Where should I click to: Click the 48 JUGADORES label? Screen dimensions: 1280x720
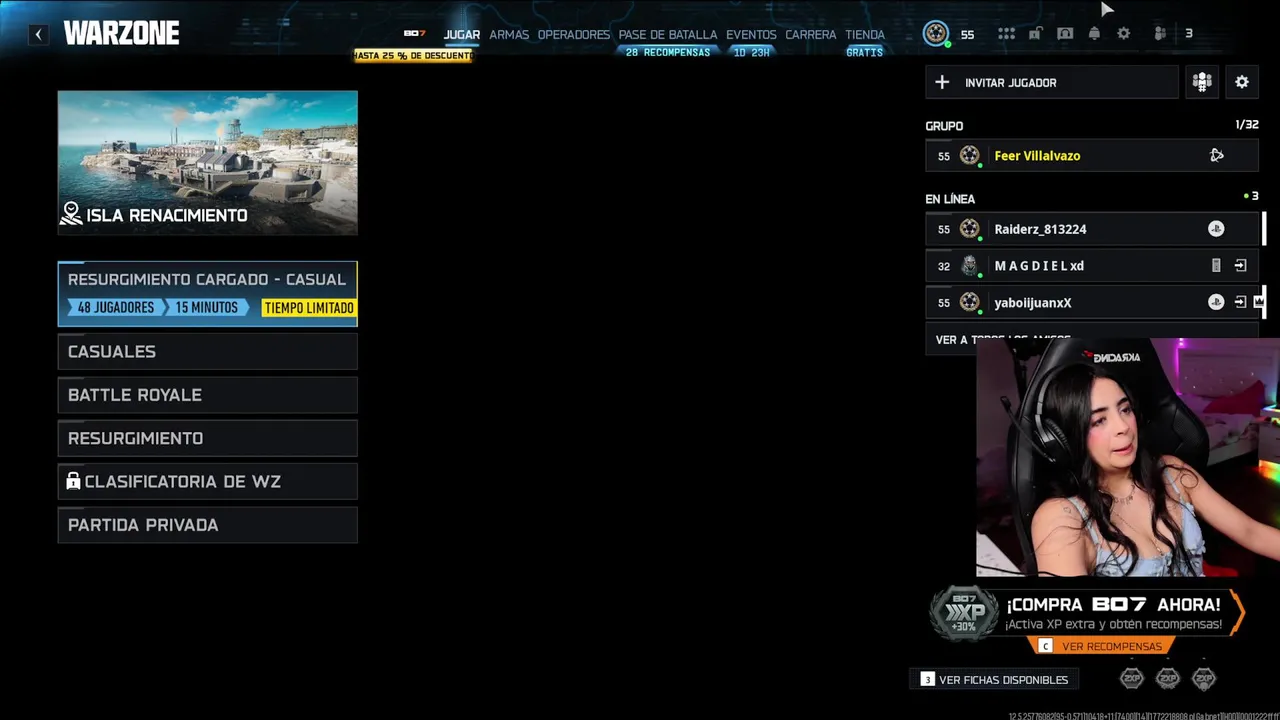tap(116, 308)
